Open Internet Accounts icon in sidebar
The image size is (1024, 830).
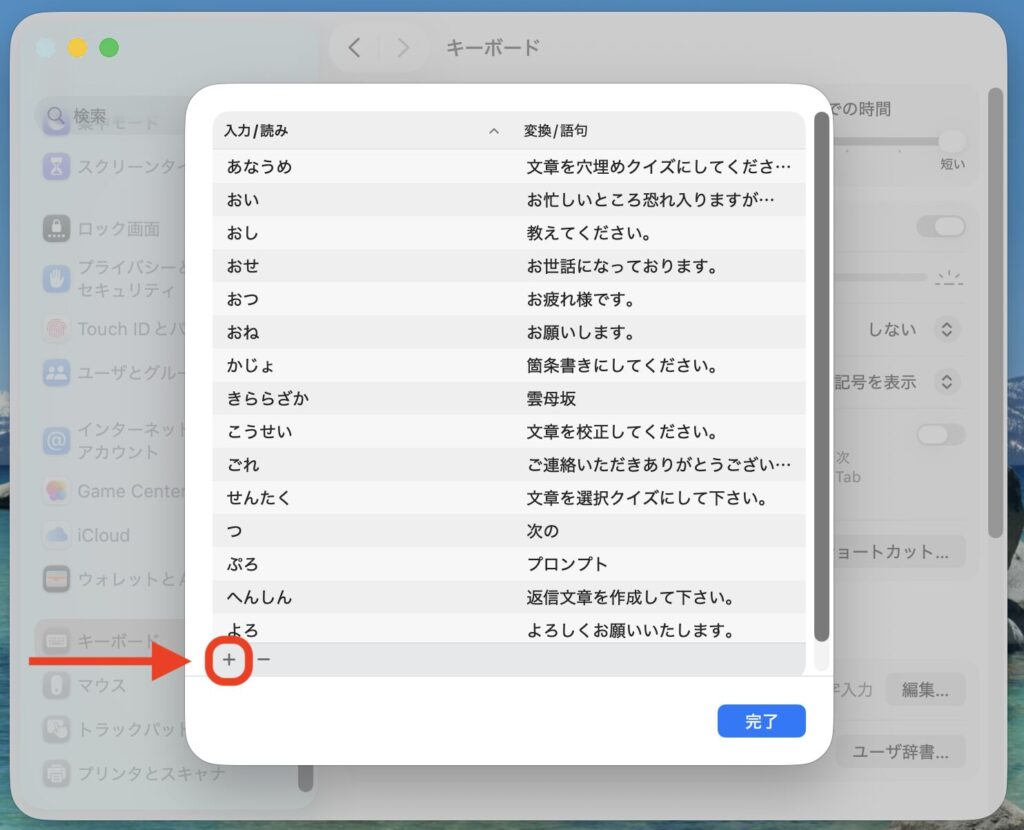pyautogui.click(x=56, y=440)
